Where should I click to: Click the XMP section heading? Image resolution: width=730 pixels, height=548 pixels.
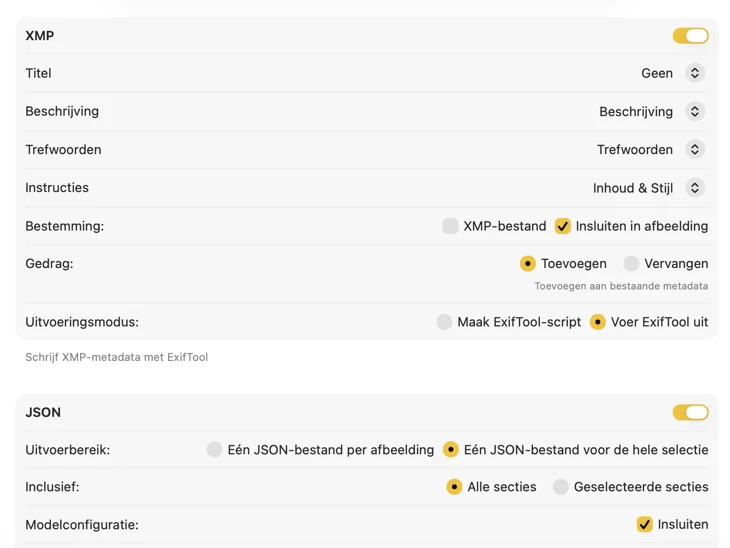tap(40, 36)
